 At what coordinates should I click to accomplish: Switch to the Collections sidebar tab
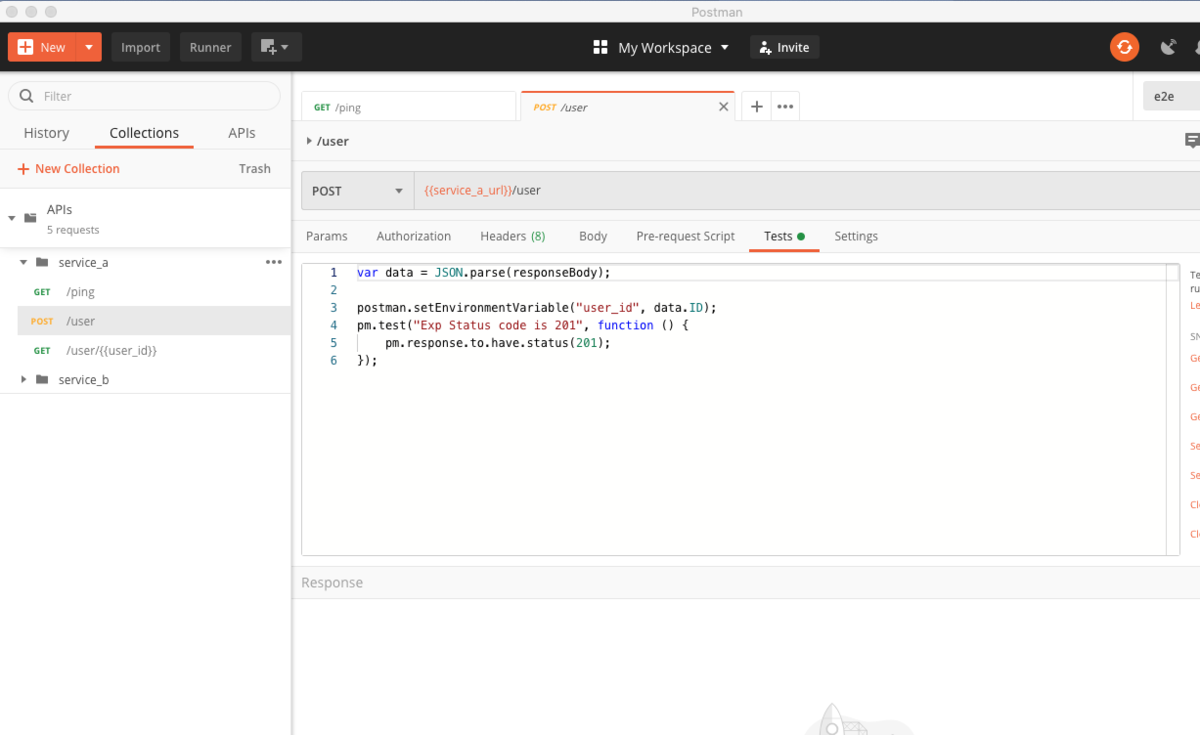[x=144, y=133]
